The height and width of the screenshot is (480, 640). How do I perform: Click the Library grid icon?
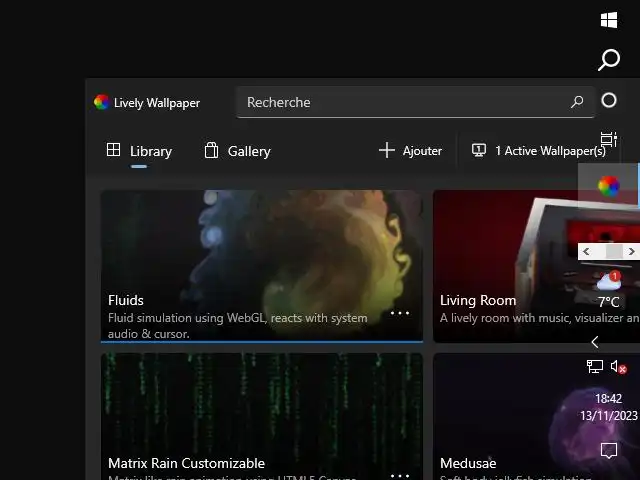coord(113,150)
